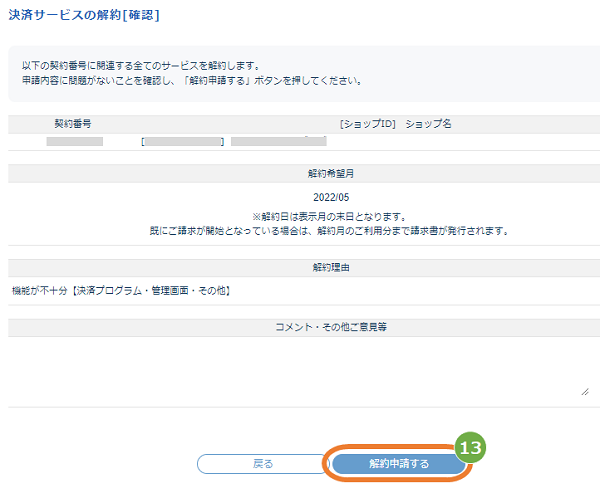Click the [ショップID] ショップ名 header
600x498 pixels.
(396, 124)
